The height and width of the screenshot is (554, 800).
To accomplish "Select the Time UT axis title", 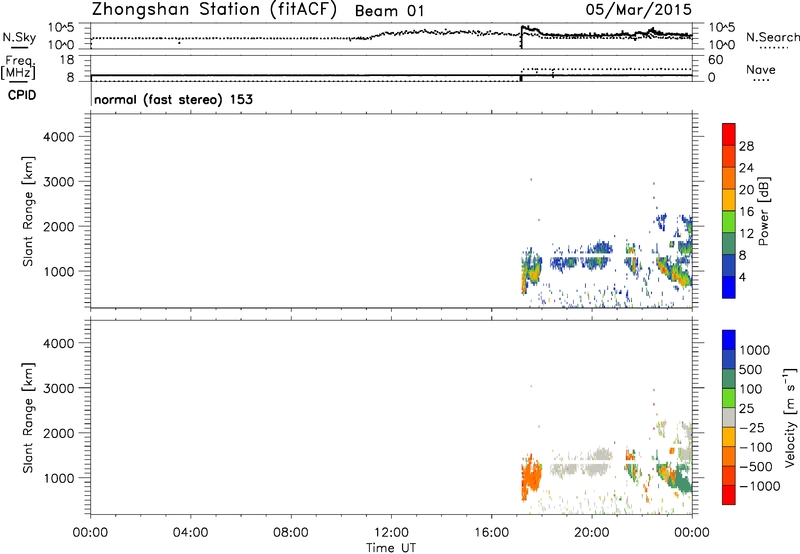I will click(391, 548).
